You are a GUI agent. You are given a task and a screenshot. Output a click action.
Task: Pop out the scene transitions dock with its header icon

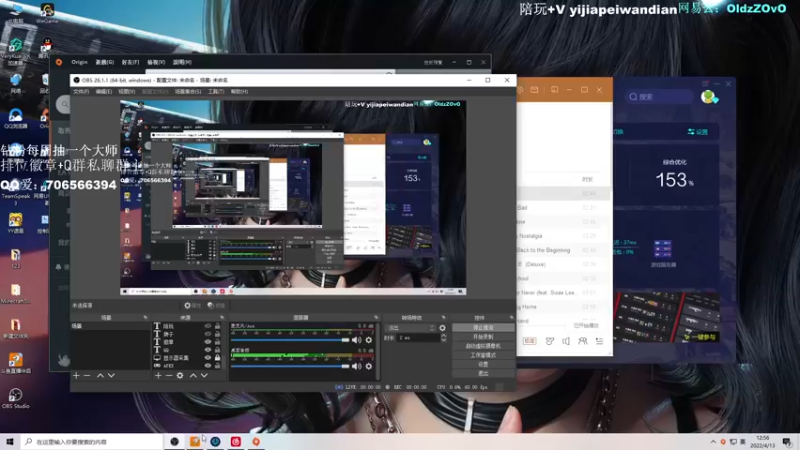[x=443, y=317]
